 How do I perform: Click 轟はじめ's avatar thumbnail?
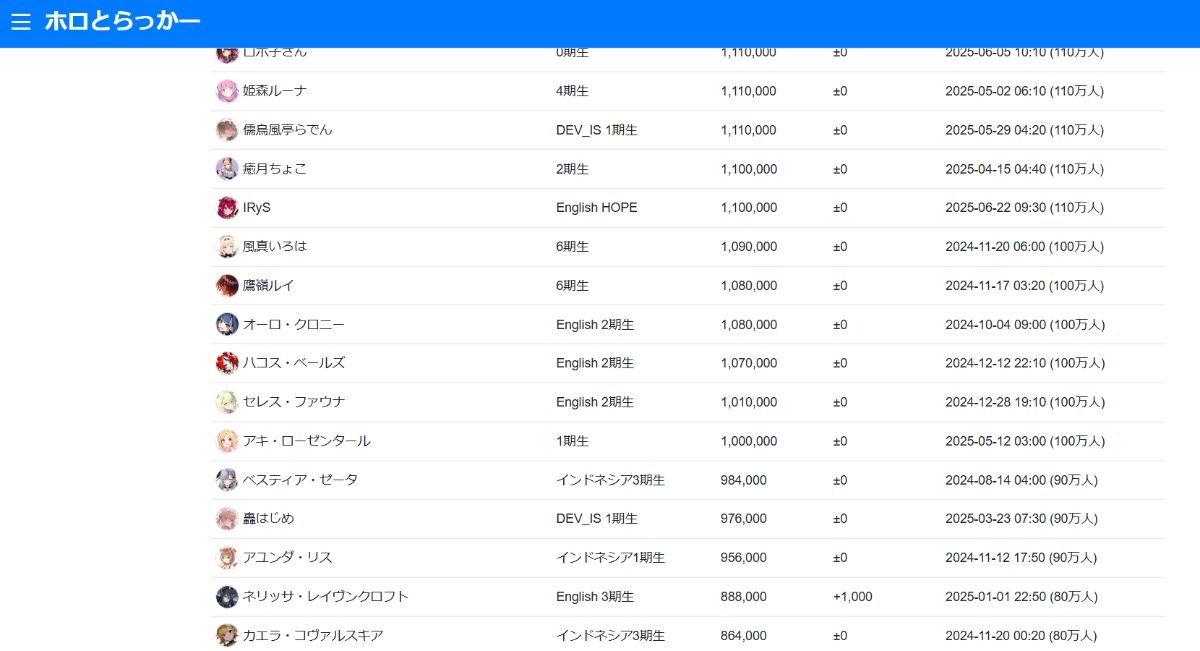[x=227, y=519]
